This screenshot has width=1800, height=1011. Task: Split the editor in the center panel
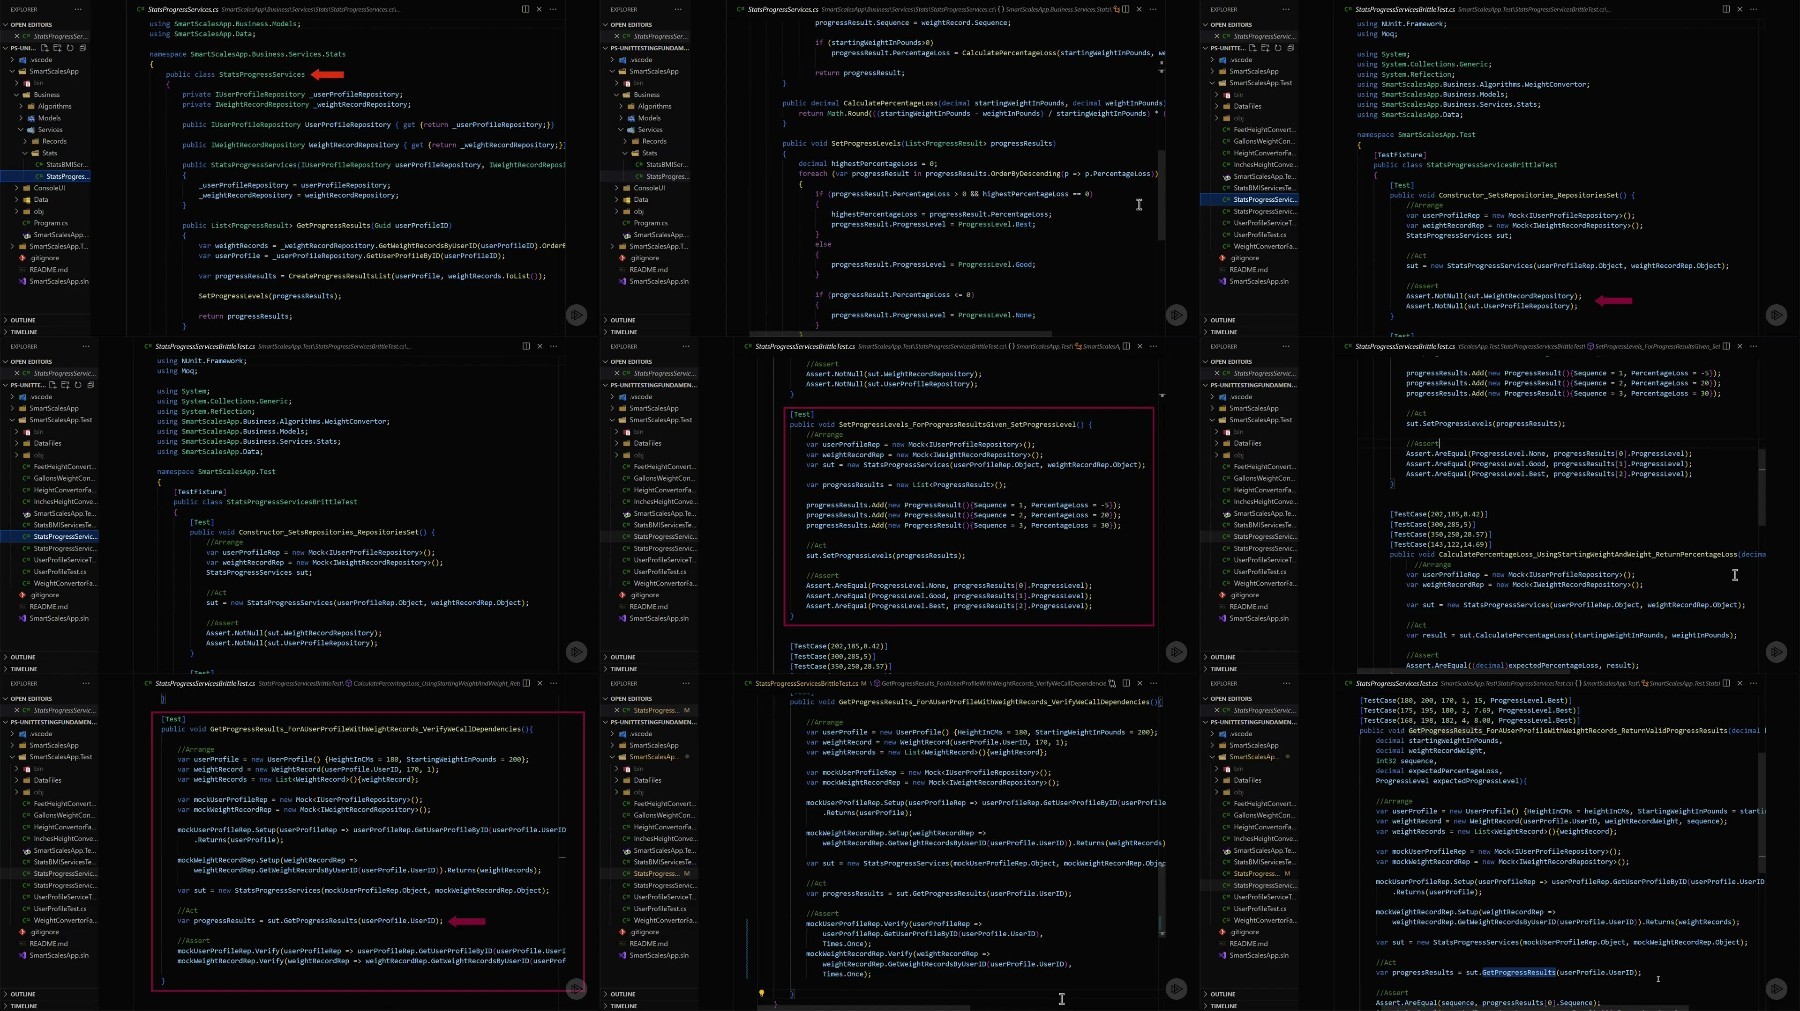click(x=1126, y=346)
